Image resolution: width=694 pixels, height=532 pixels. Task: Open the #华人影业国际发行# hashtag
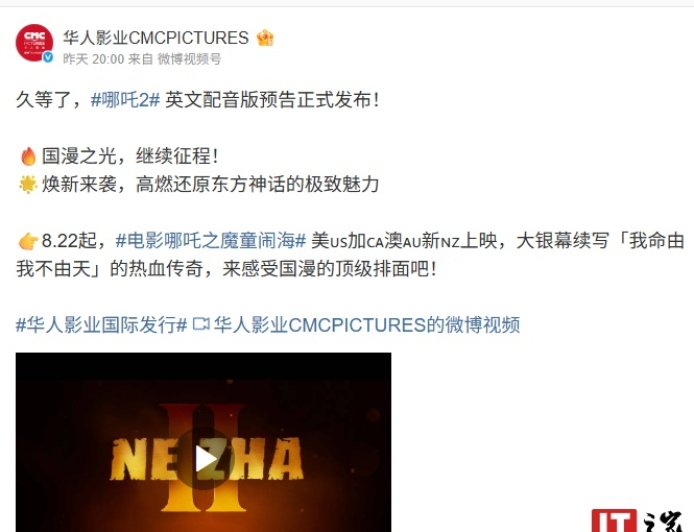coord(101,325)
